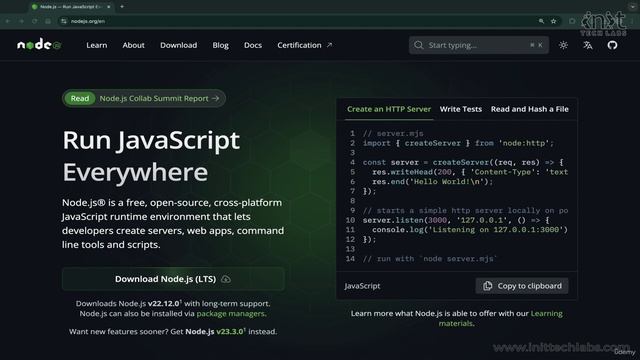Bookmark the page with the star icon
The height and width of the screenshot is (360, 640).
(x=553, y=21)
